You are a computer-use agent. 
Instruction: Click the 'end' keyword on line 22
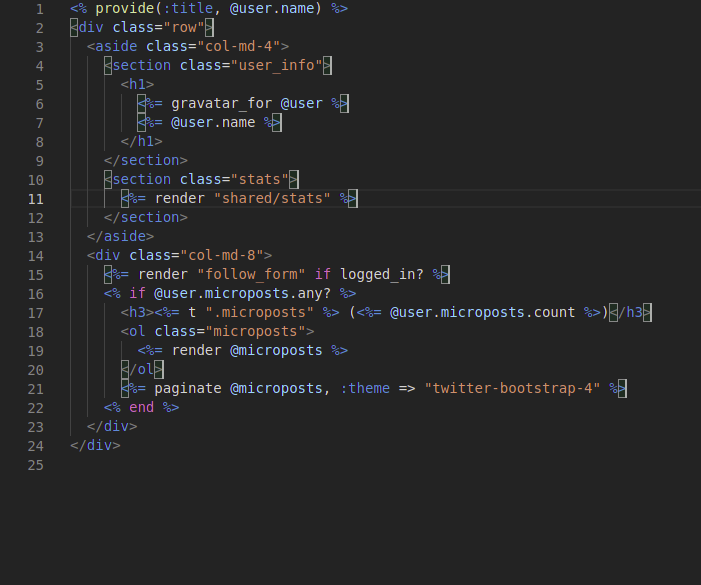141,407
